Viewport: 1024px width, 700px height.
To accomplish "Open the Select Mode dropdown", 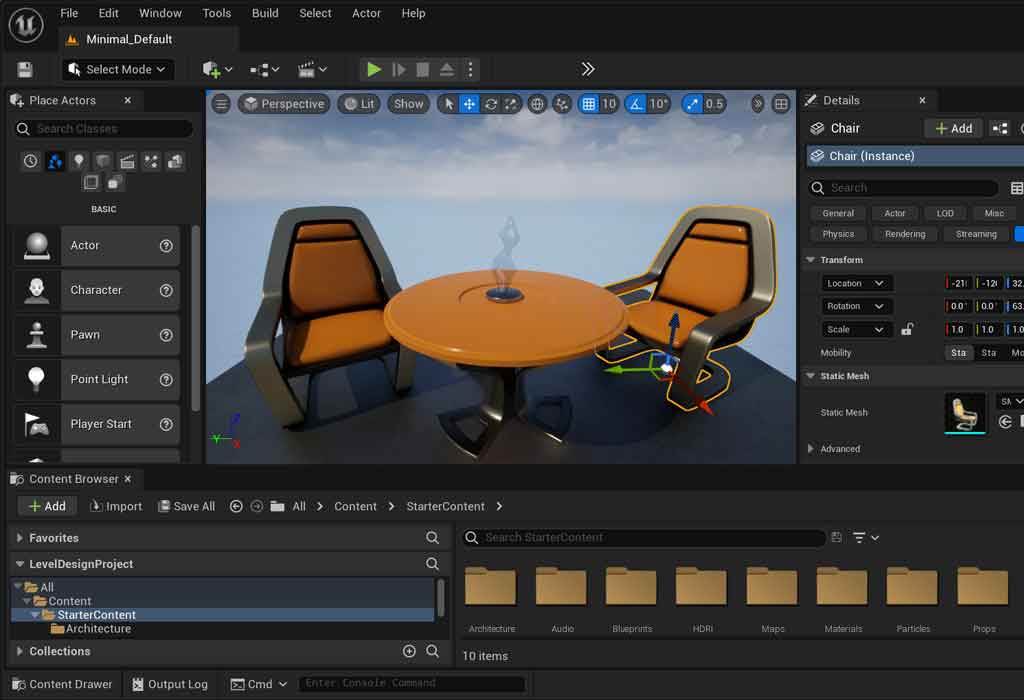I will coord(118,69).
